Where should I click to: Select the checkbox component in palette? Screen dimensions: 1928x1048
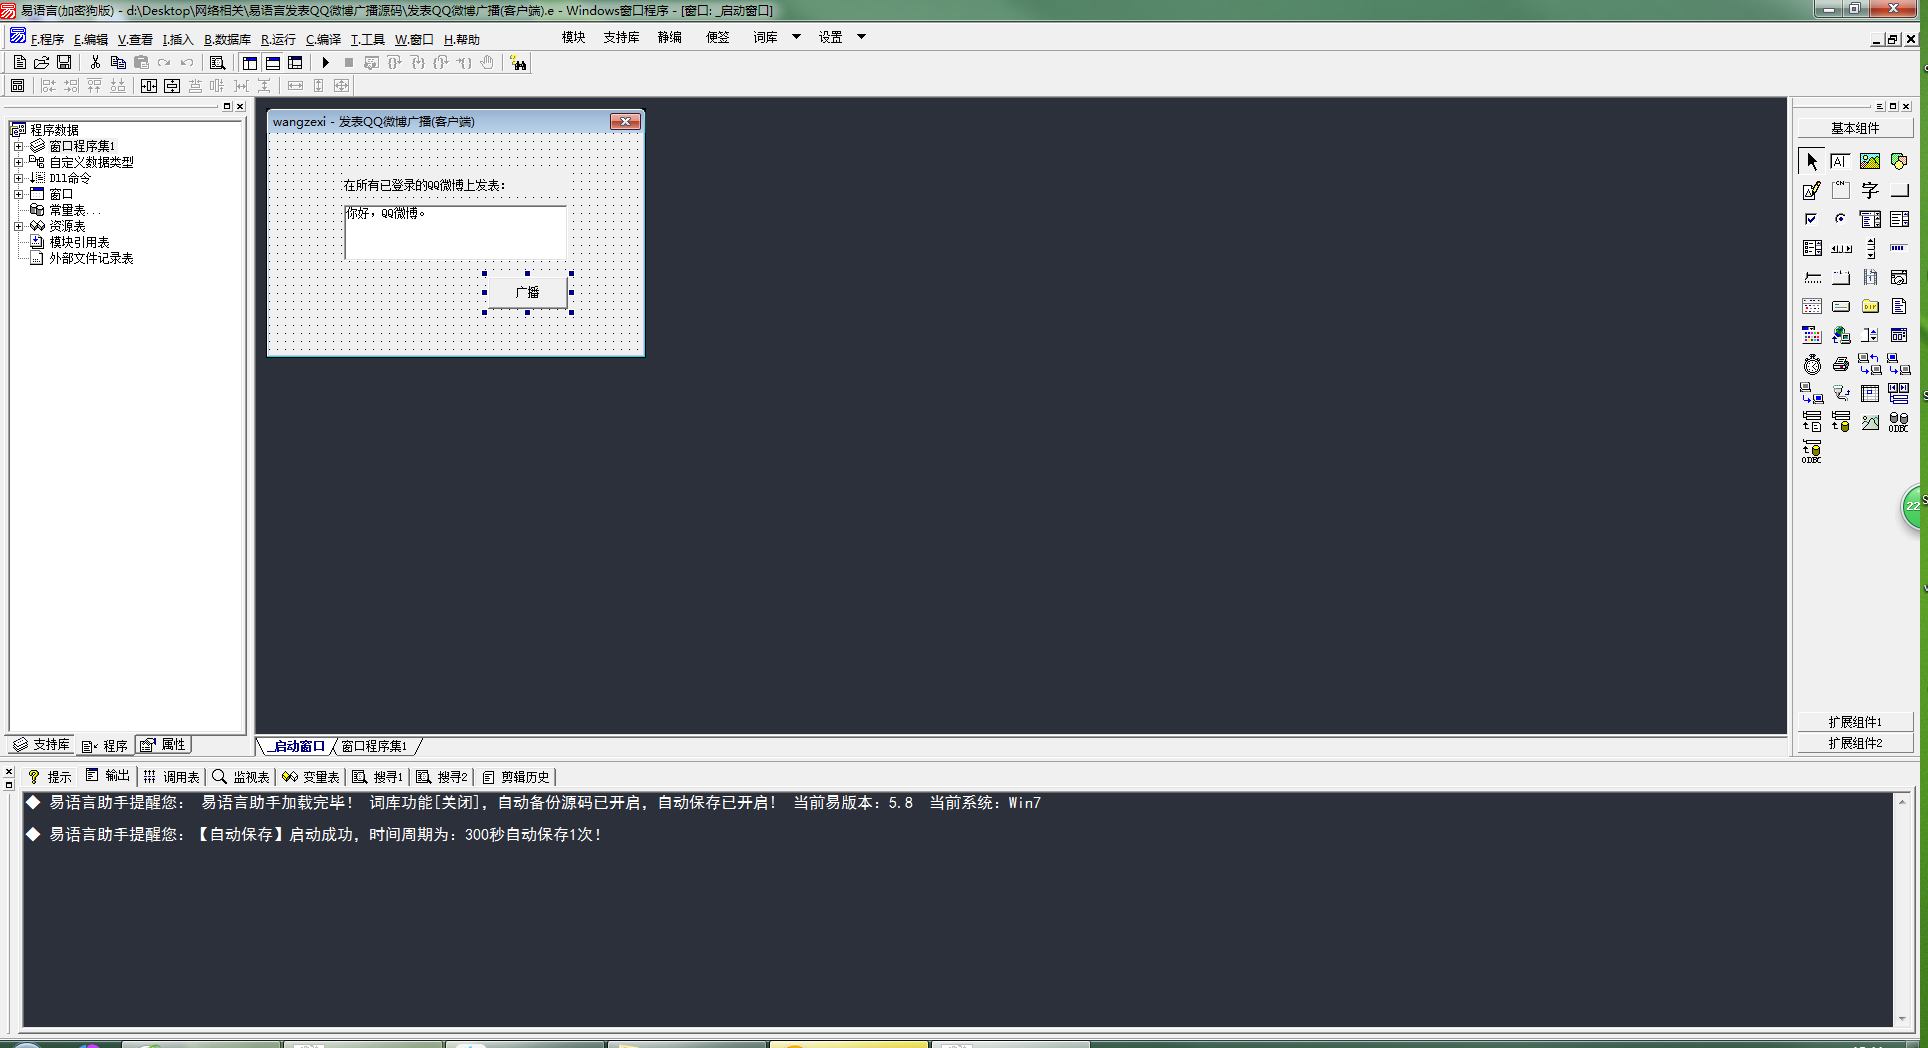pyautogui.click(x=1811, y=219)
